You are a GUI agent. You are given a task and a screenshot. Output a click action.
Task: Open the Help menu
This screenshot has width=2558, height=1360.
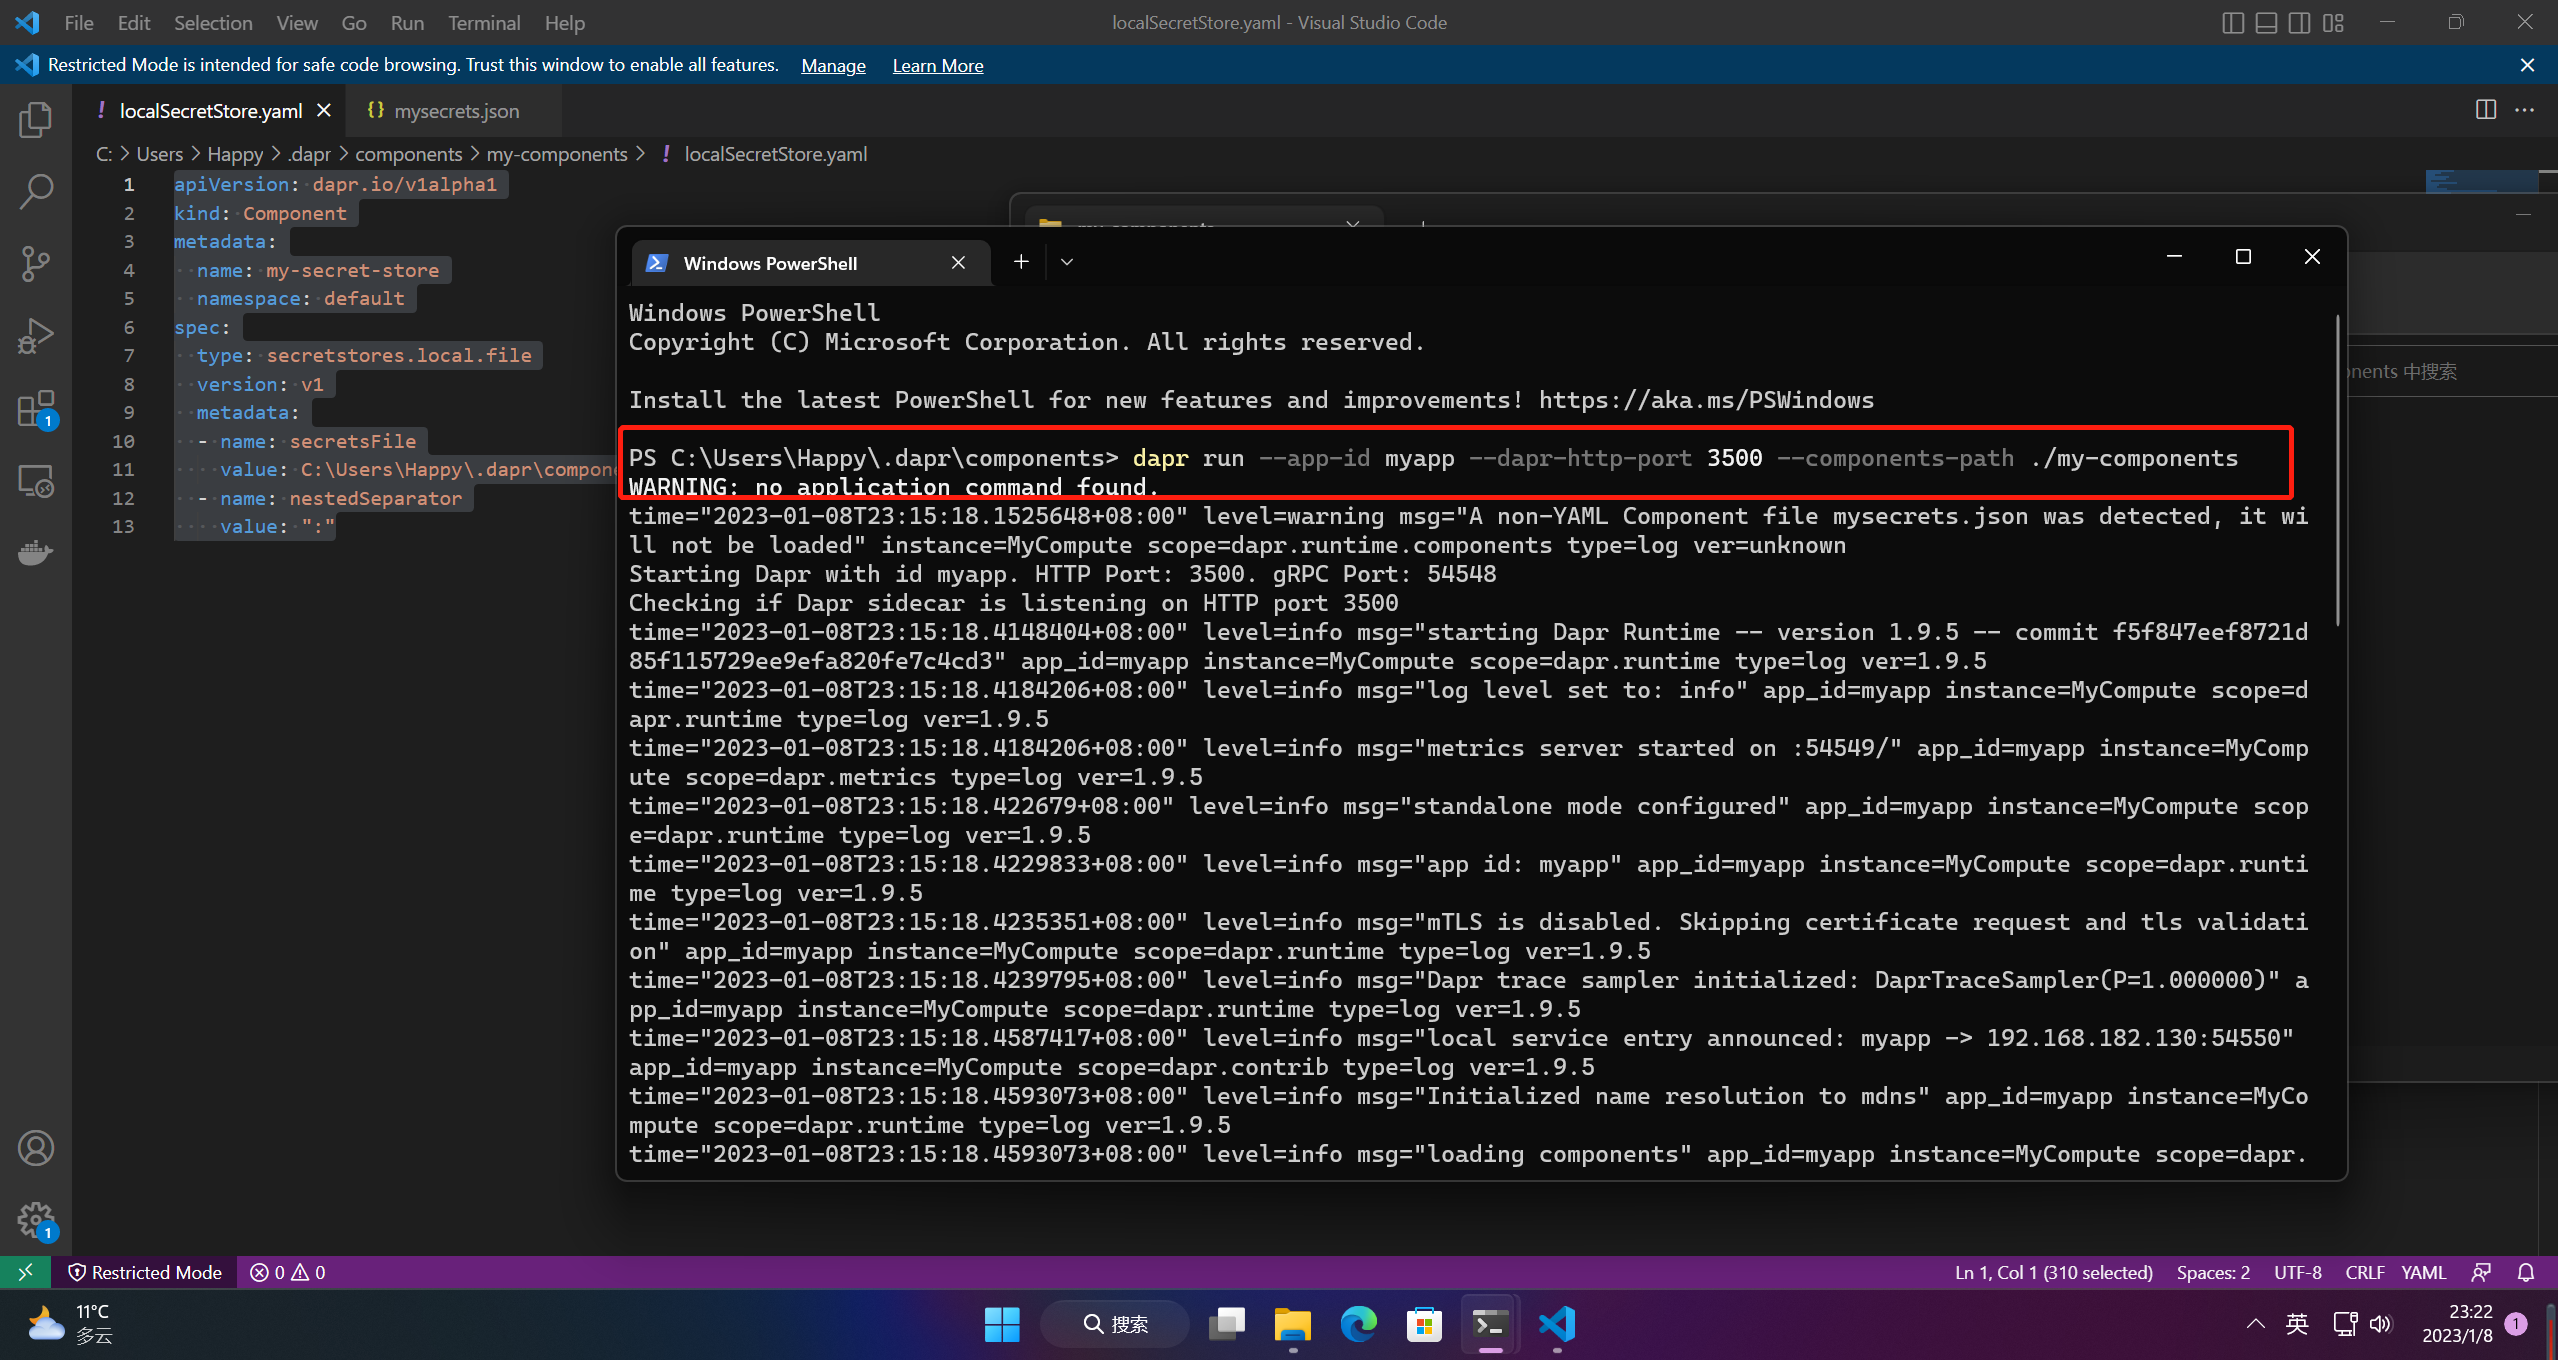click(x=564, y=23)
